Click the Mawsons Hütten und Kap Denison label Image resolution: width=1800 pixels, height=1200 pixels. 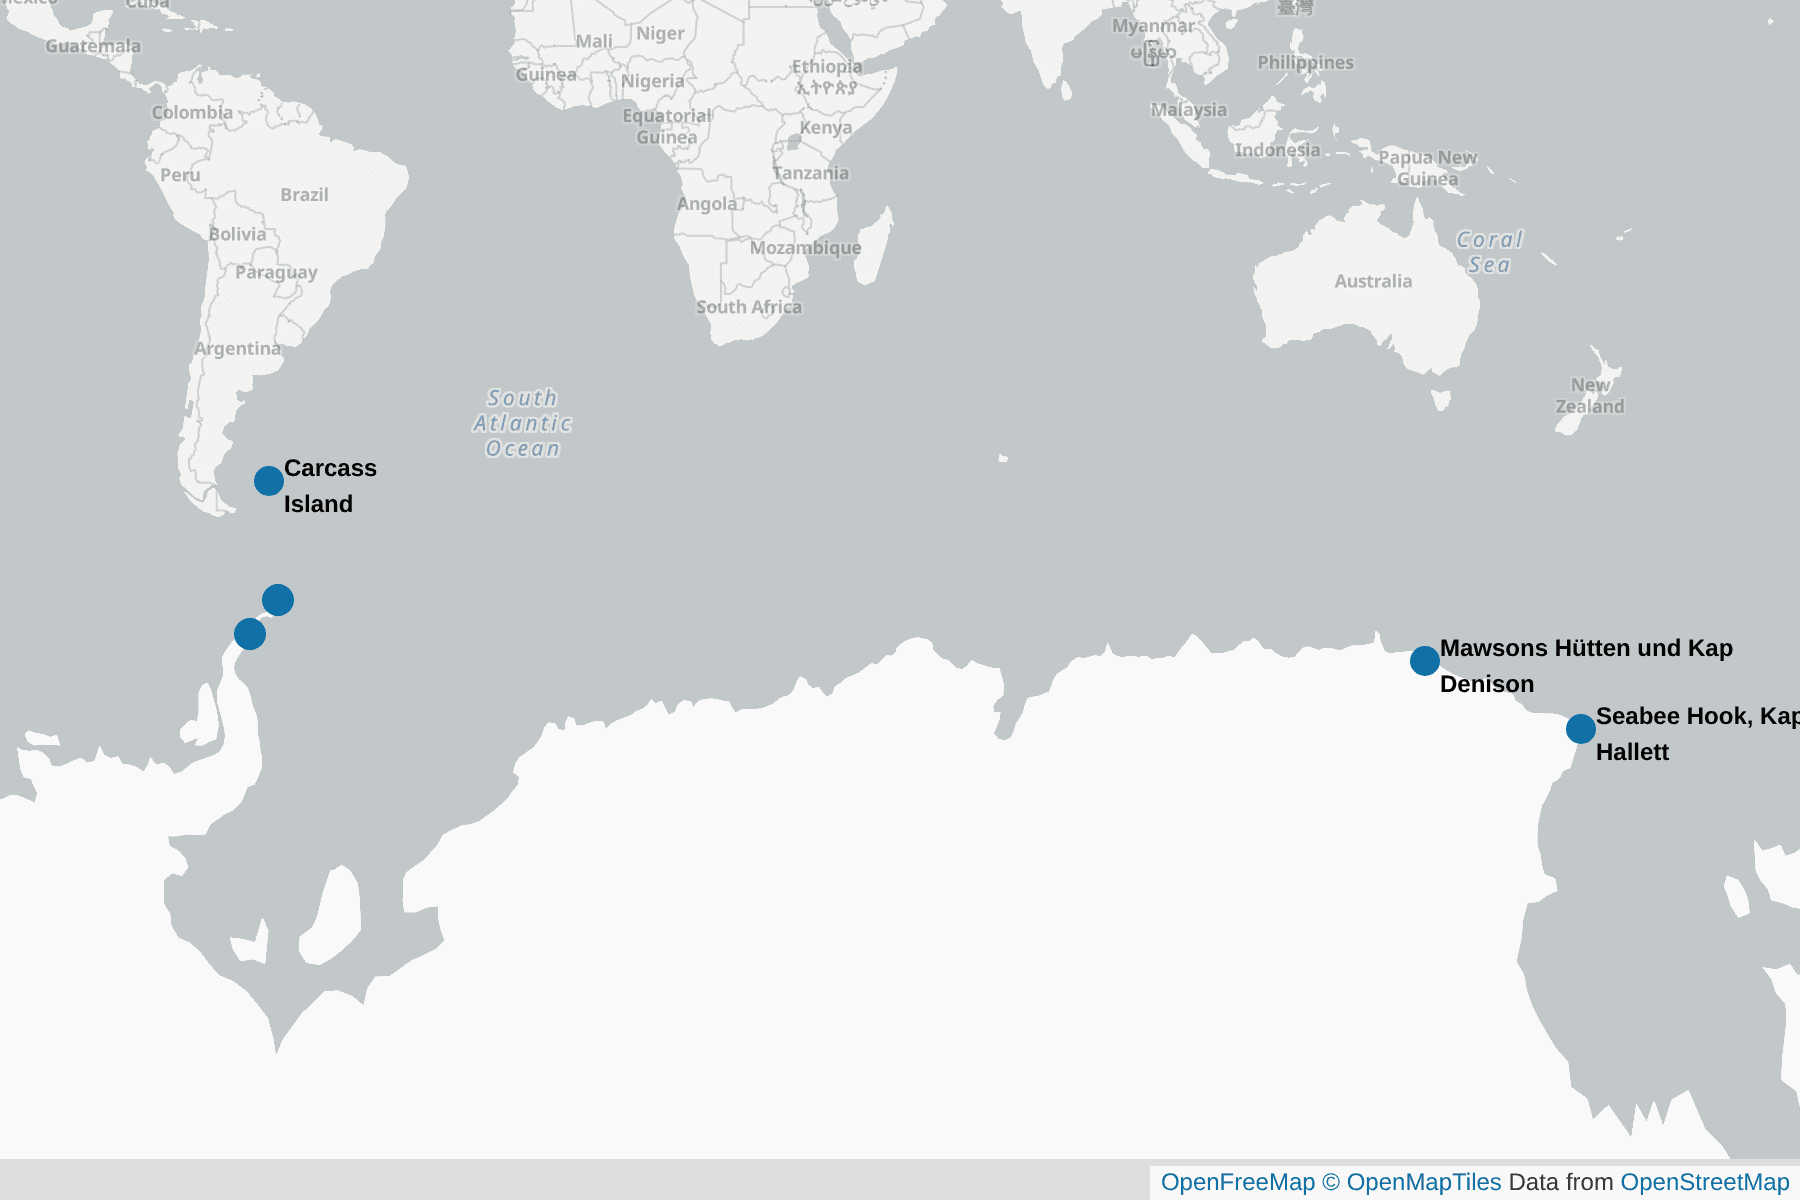[1586, 666]
